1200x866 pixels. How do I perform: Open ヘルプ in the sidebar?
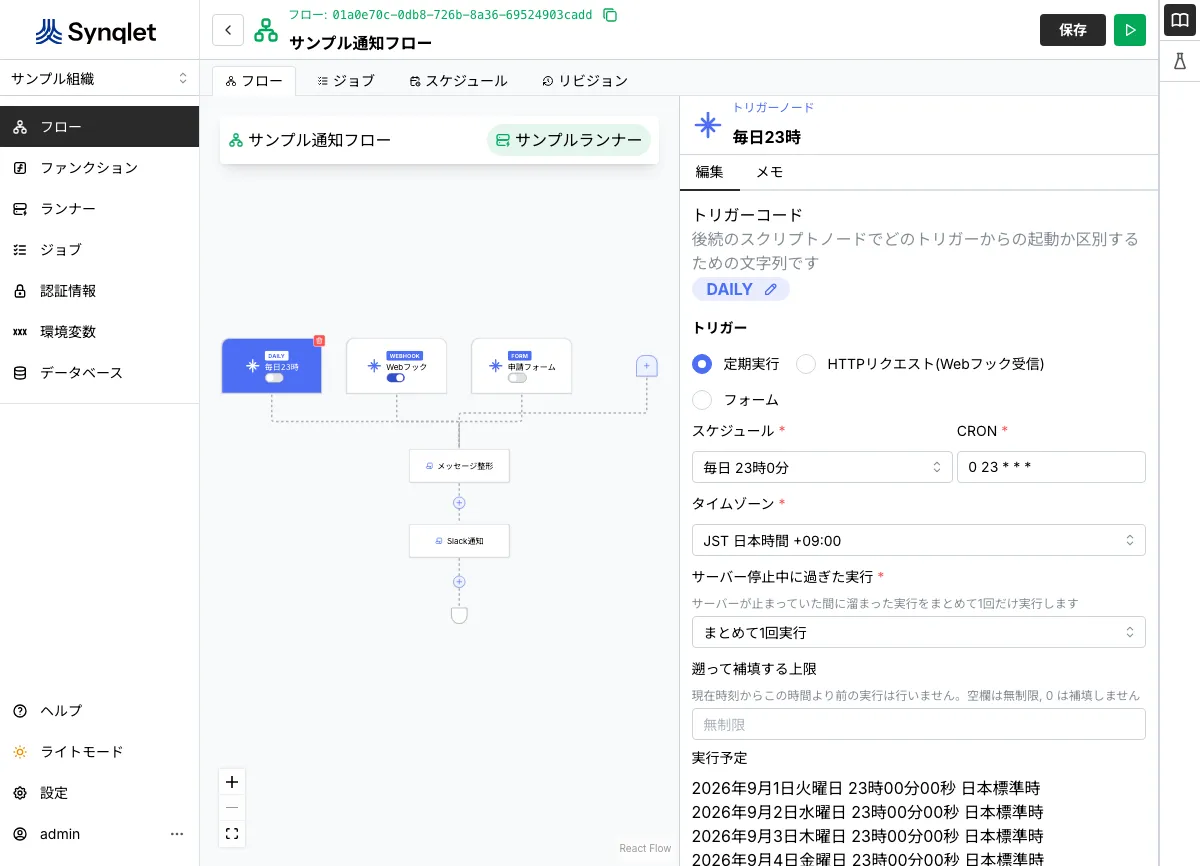coord(99,711)
